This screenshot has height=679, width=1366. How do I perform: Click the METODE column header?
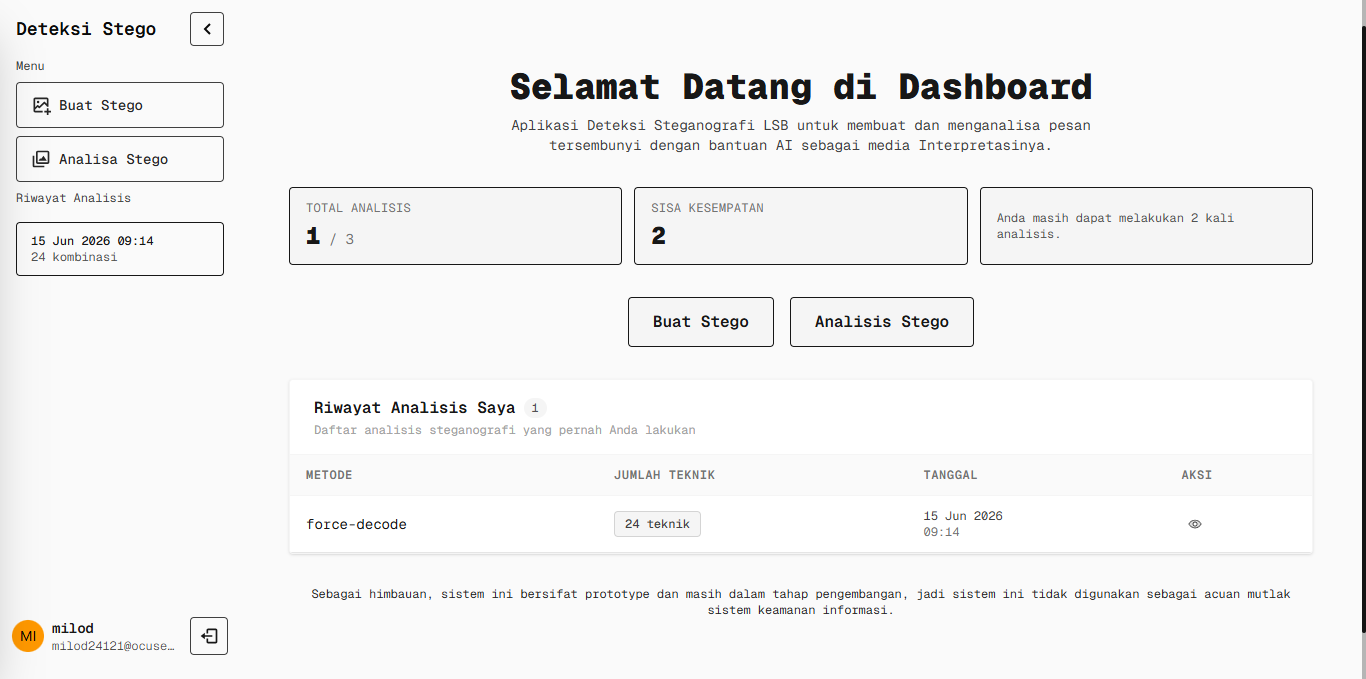click(329, 475)
